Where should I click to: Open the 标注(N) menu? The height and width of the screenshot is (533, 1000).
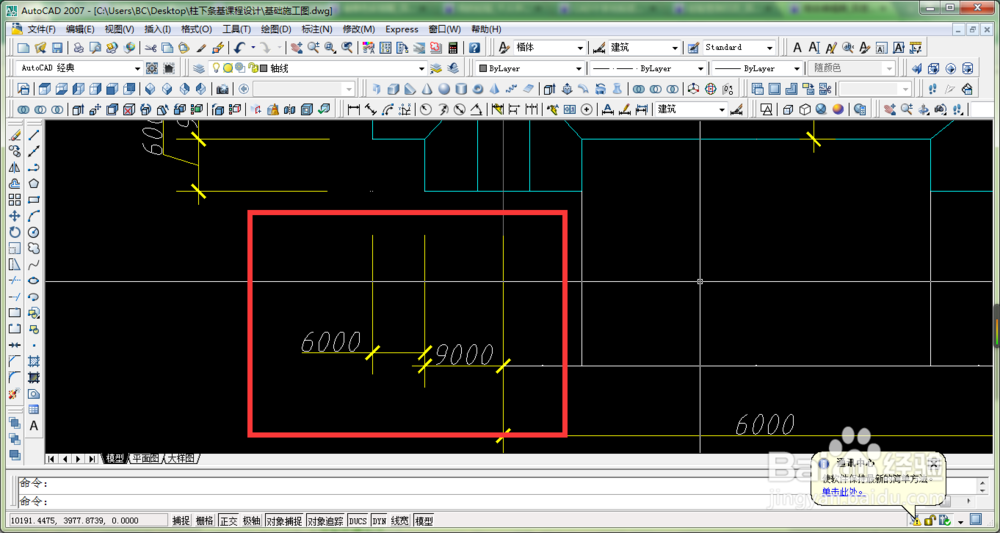pyautogui.click(x=317, y=29)
